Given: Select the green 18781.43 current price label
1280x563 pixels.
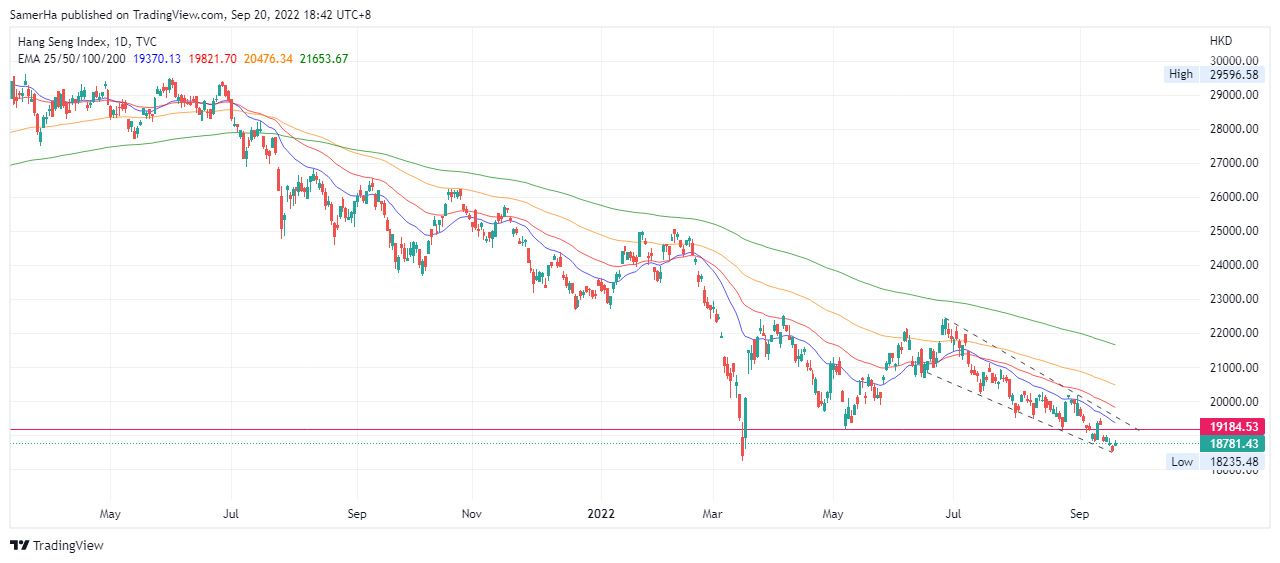Looking at the screenshot, I should pyautogui.click(x=1237, y=444).
